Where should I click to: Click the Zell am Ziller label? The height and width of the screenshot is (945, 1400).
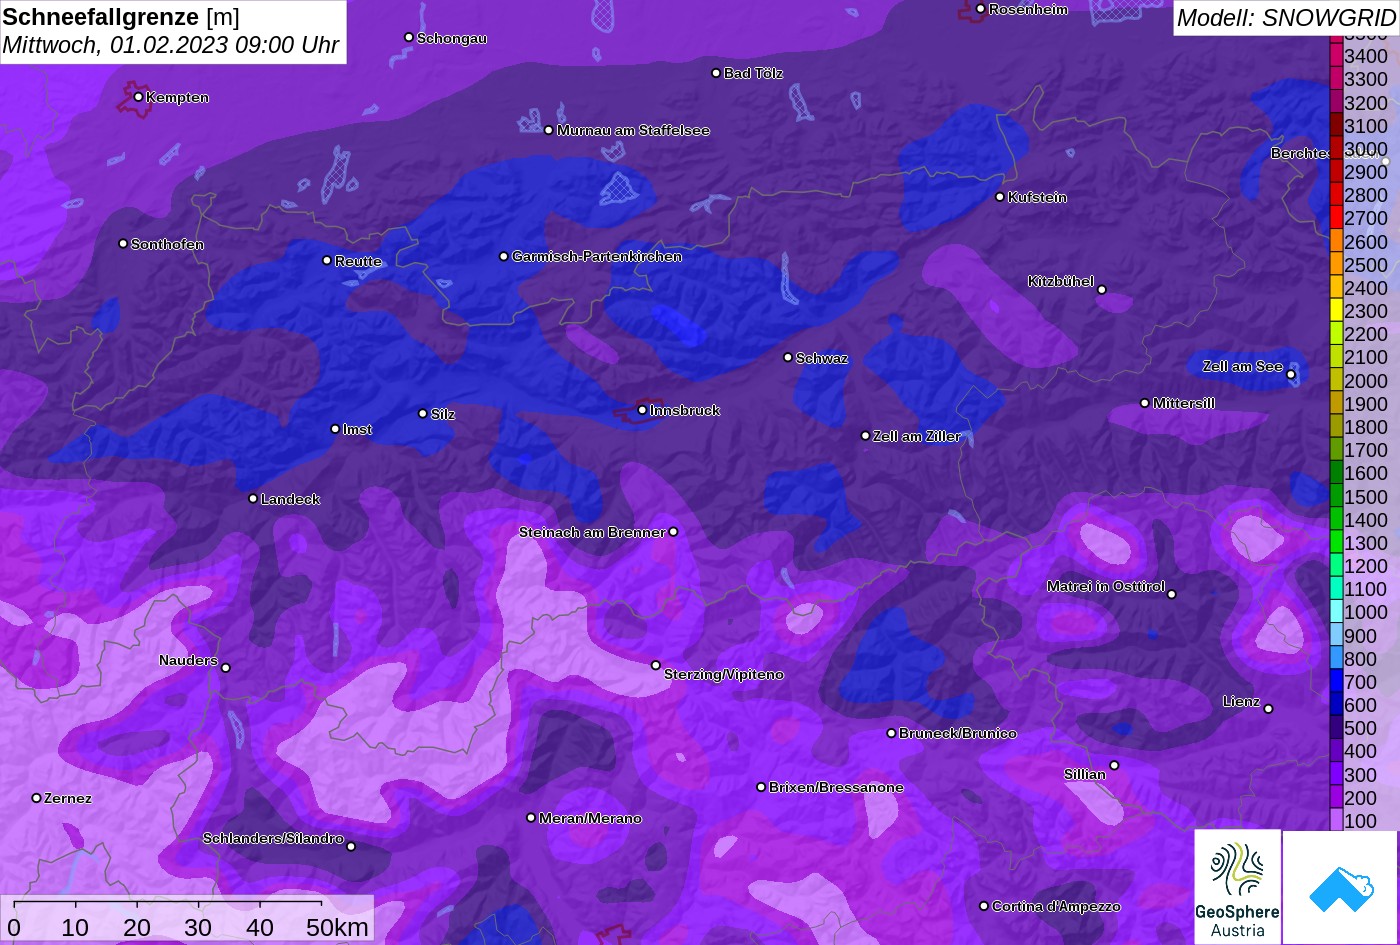pyautogui.click(x=917, y=436)
